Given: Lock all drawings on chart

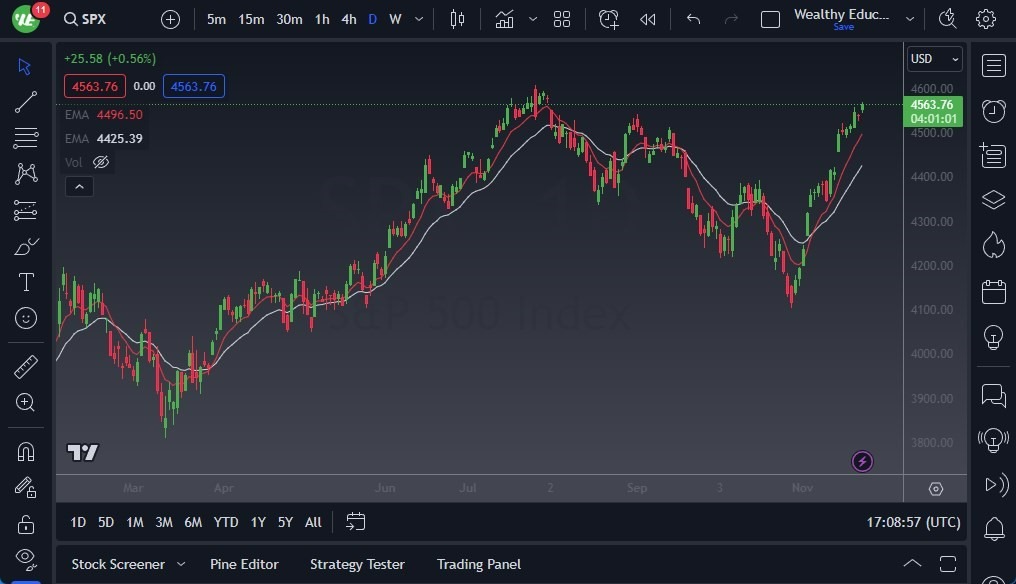Looking at the screenshot, I should (x=26, y=523).
